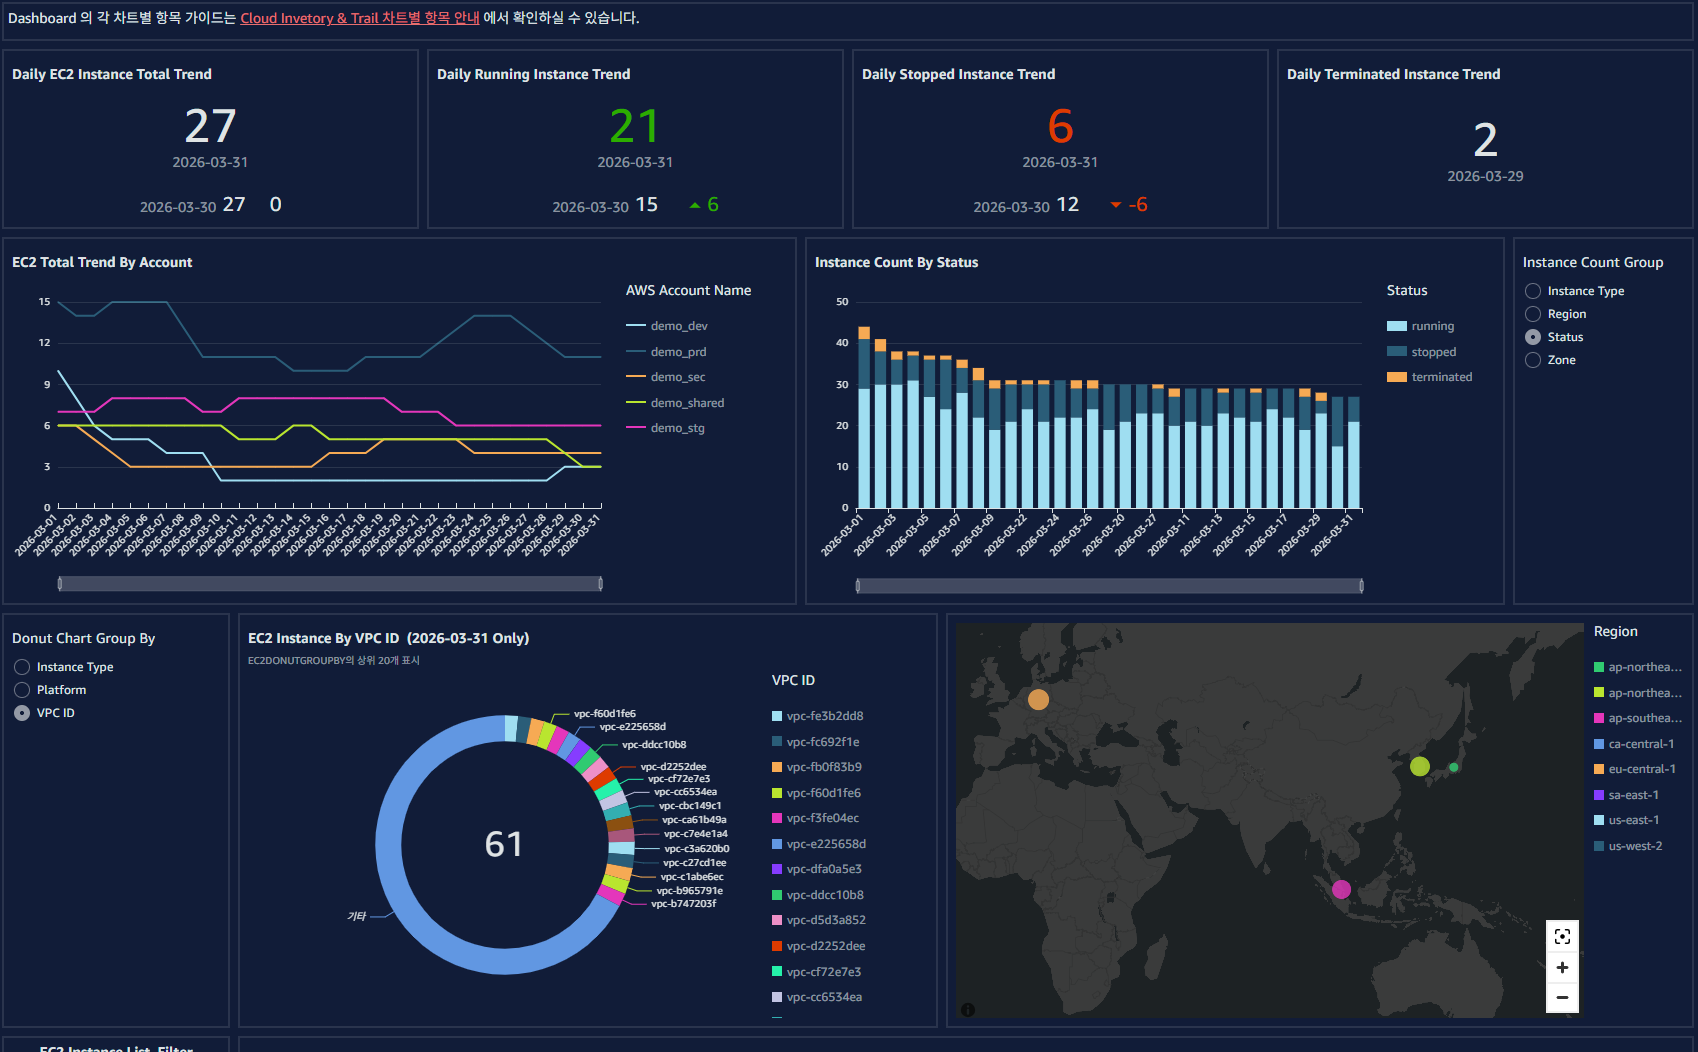1698x1052 pixels.
Task: Reset the region map to fit view
Action: click(1562, 936)
